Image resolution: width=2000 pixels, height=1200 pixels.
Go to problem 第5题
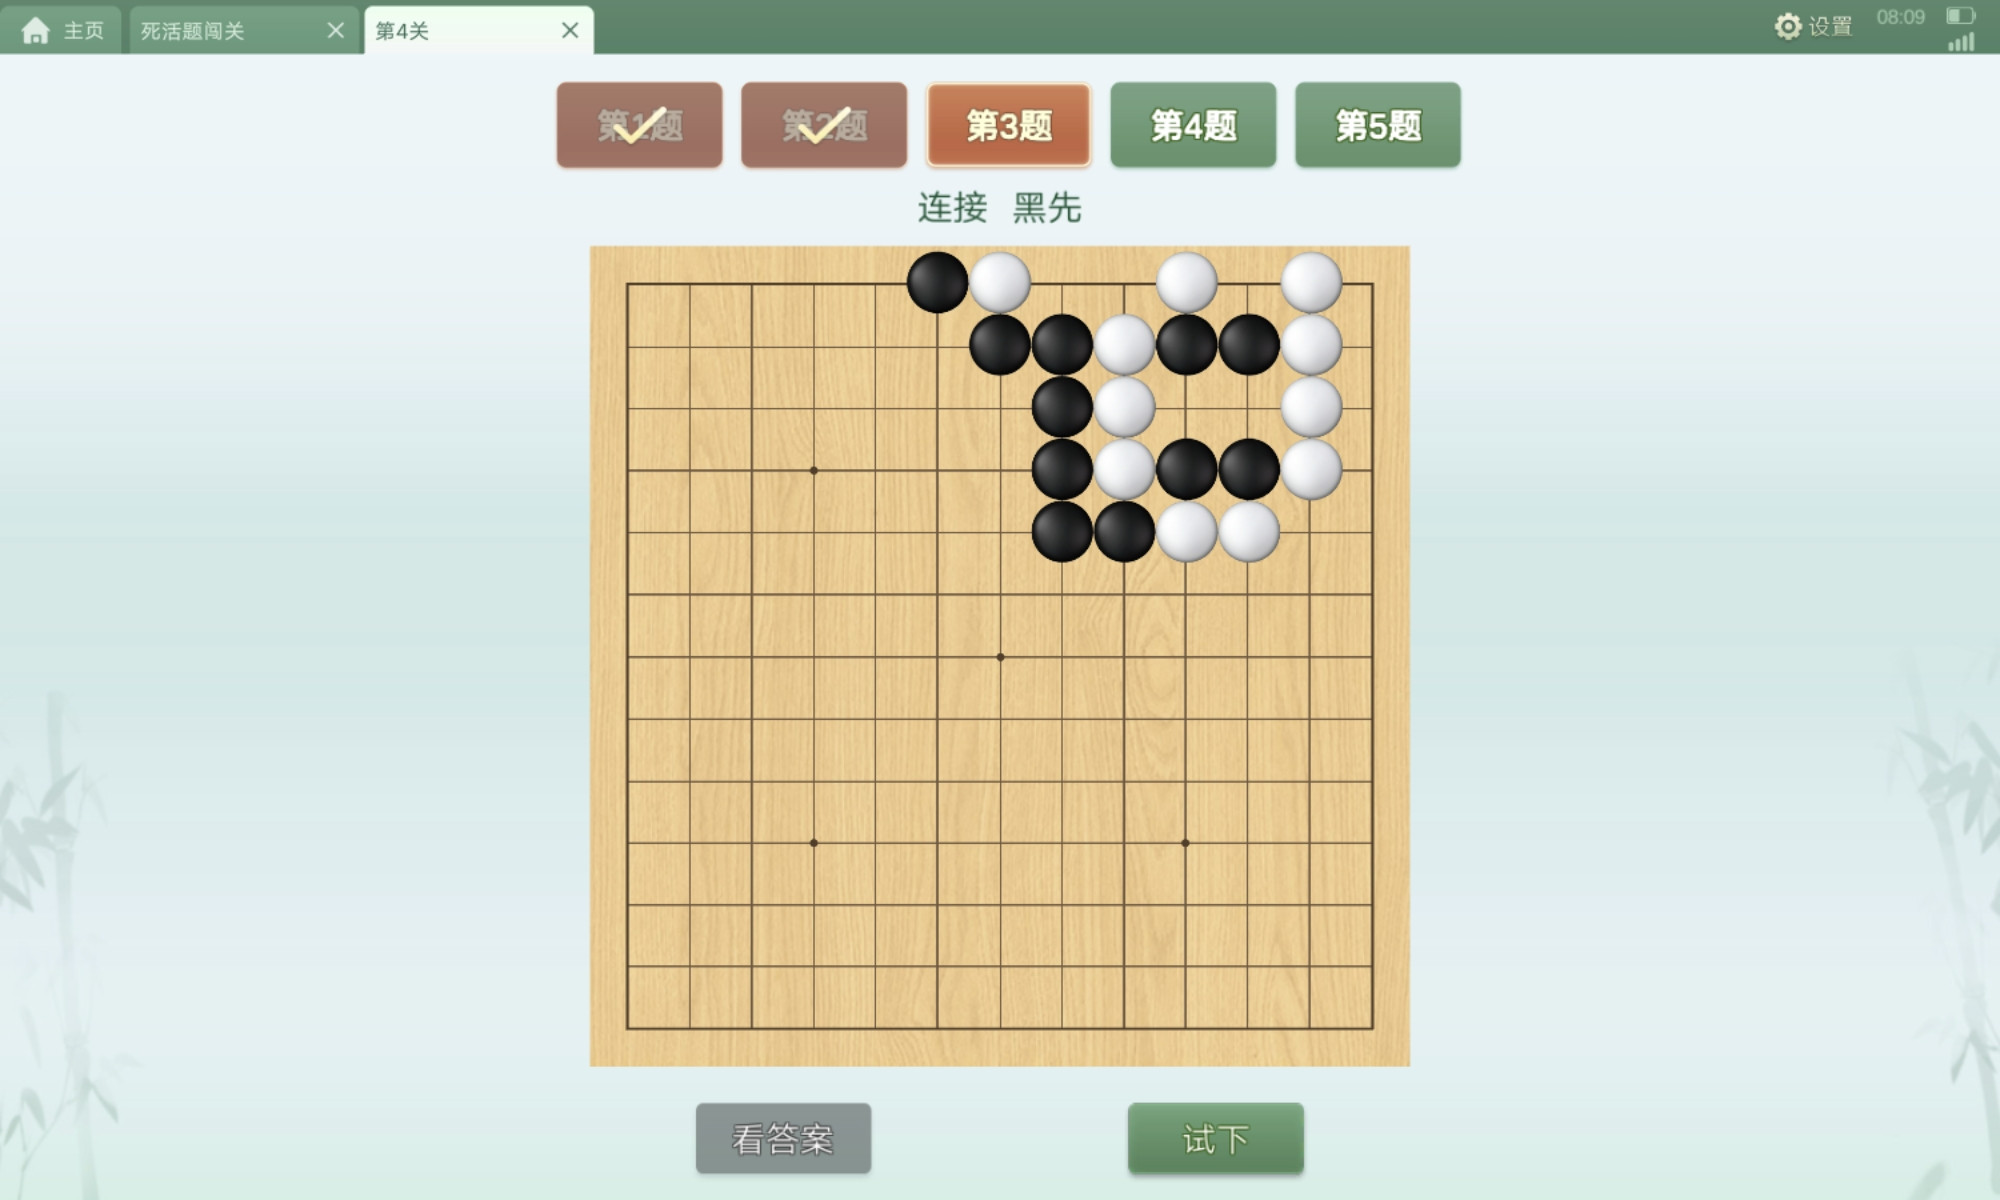(1378, 125)
